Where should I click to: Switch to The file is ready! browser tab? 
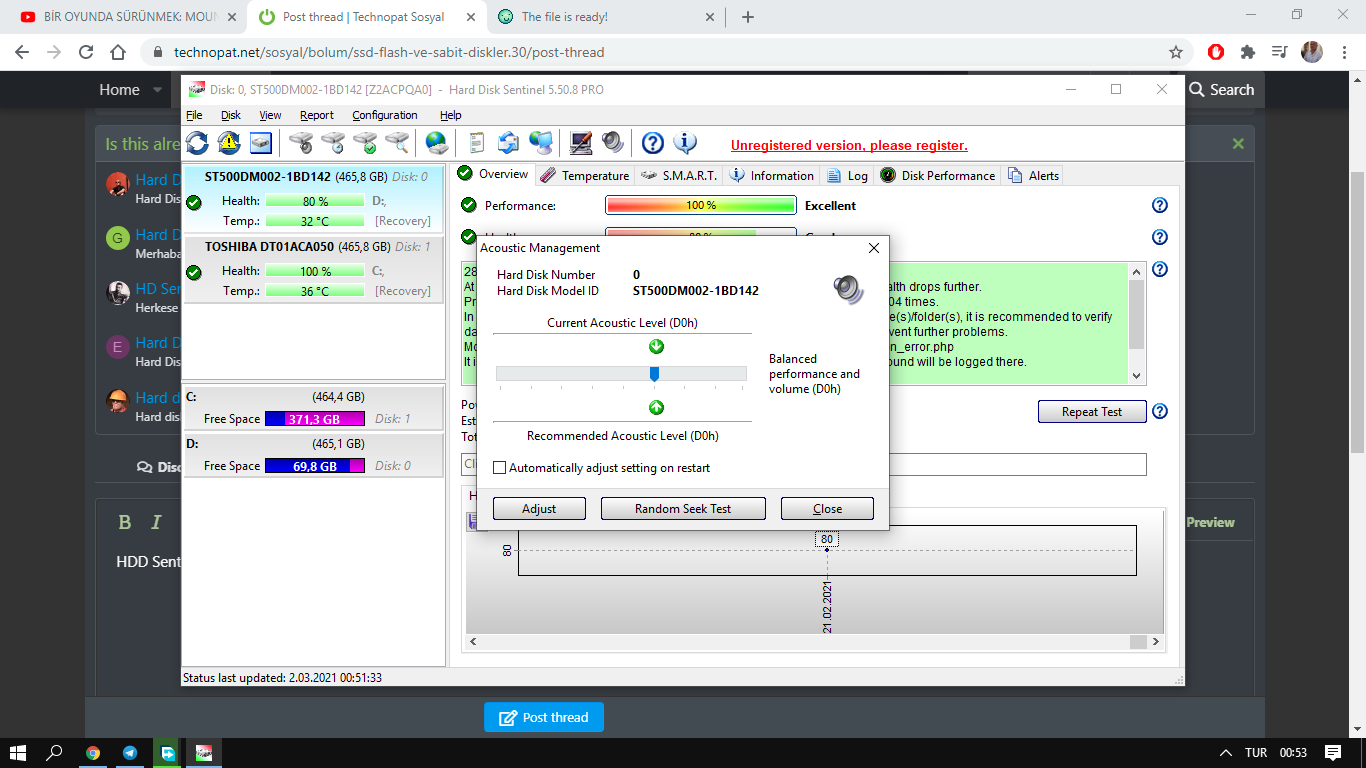[x=604, y=17]
